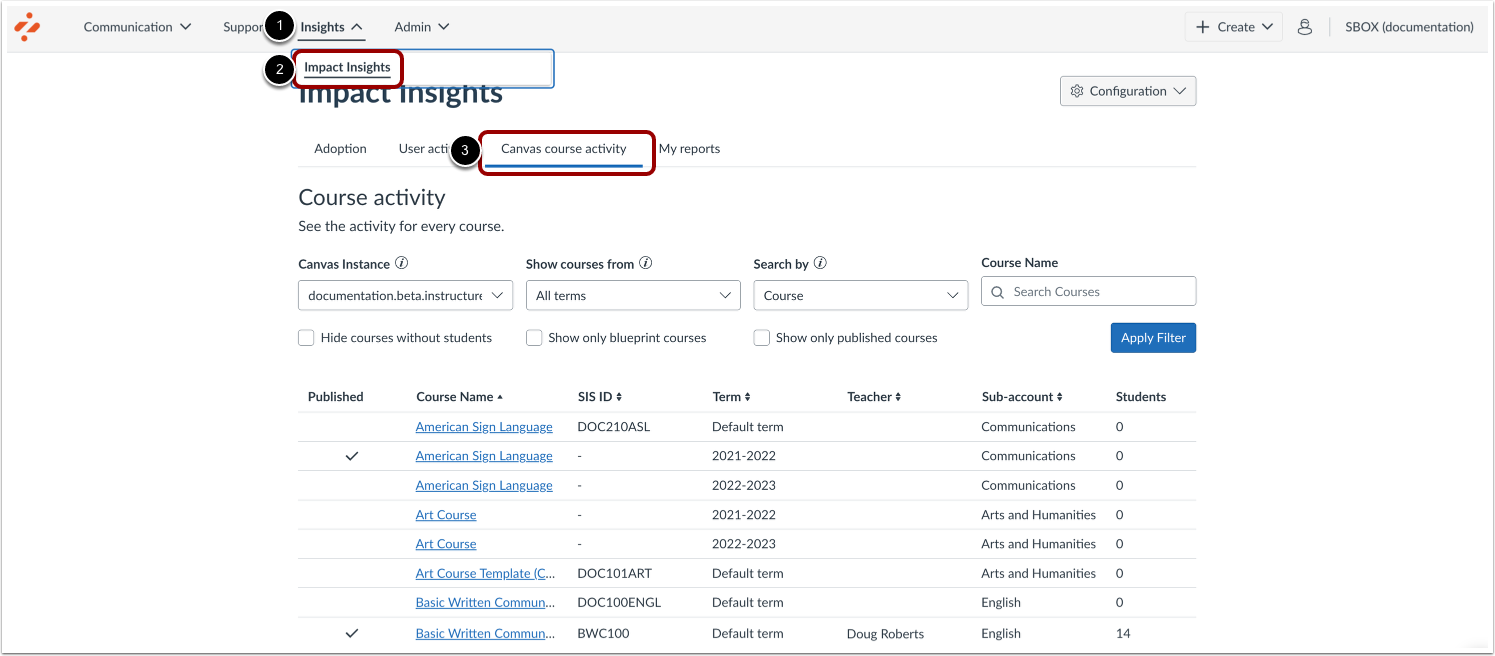Open American Sign Language 2021-2022 course link

click(484, 456)
